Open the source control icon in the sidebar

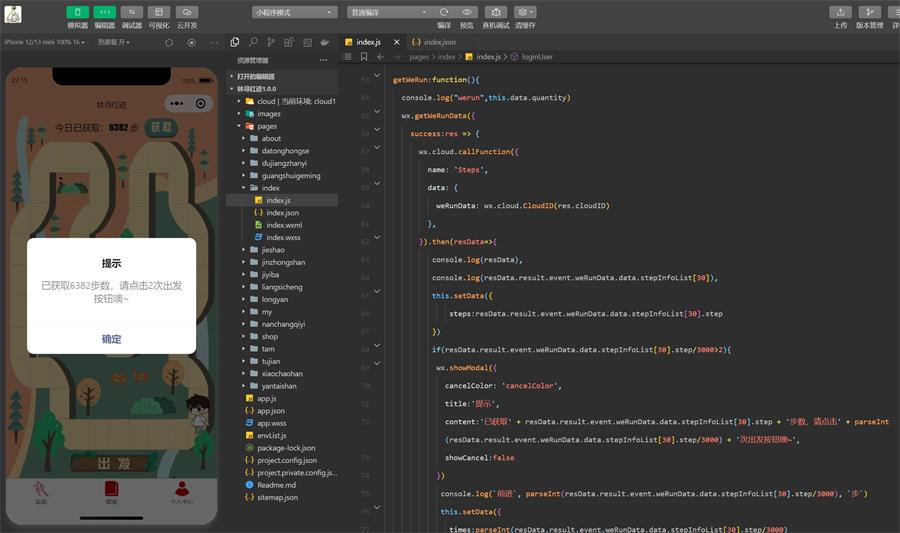click(x=271, y=43)
